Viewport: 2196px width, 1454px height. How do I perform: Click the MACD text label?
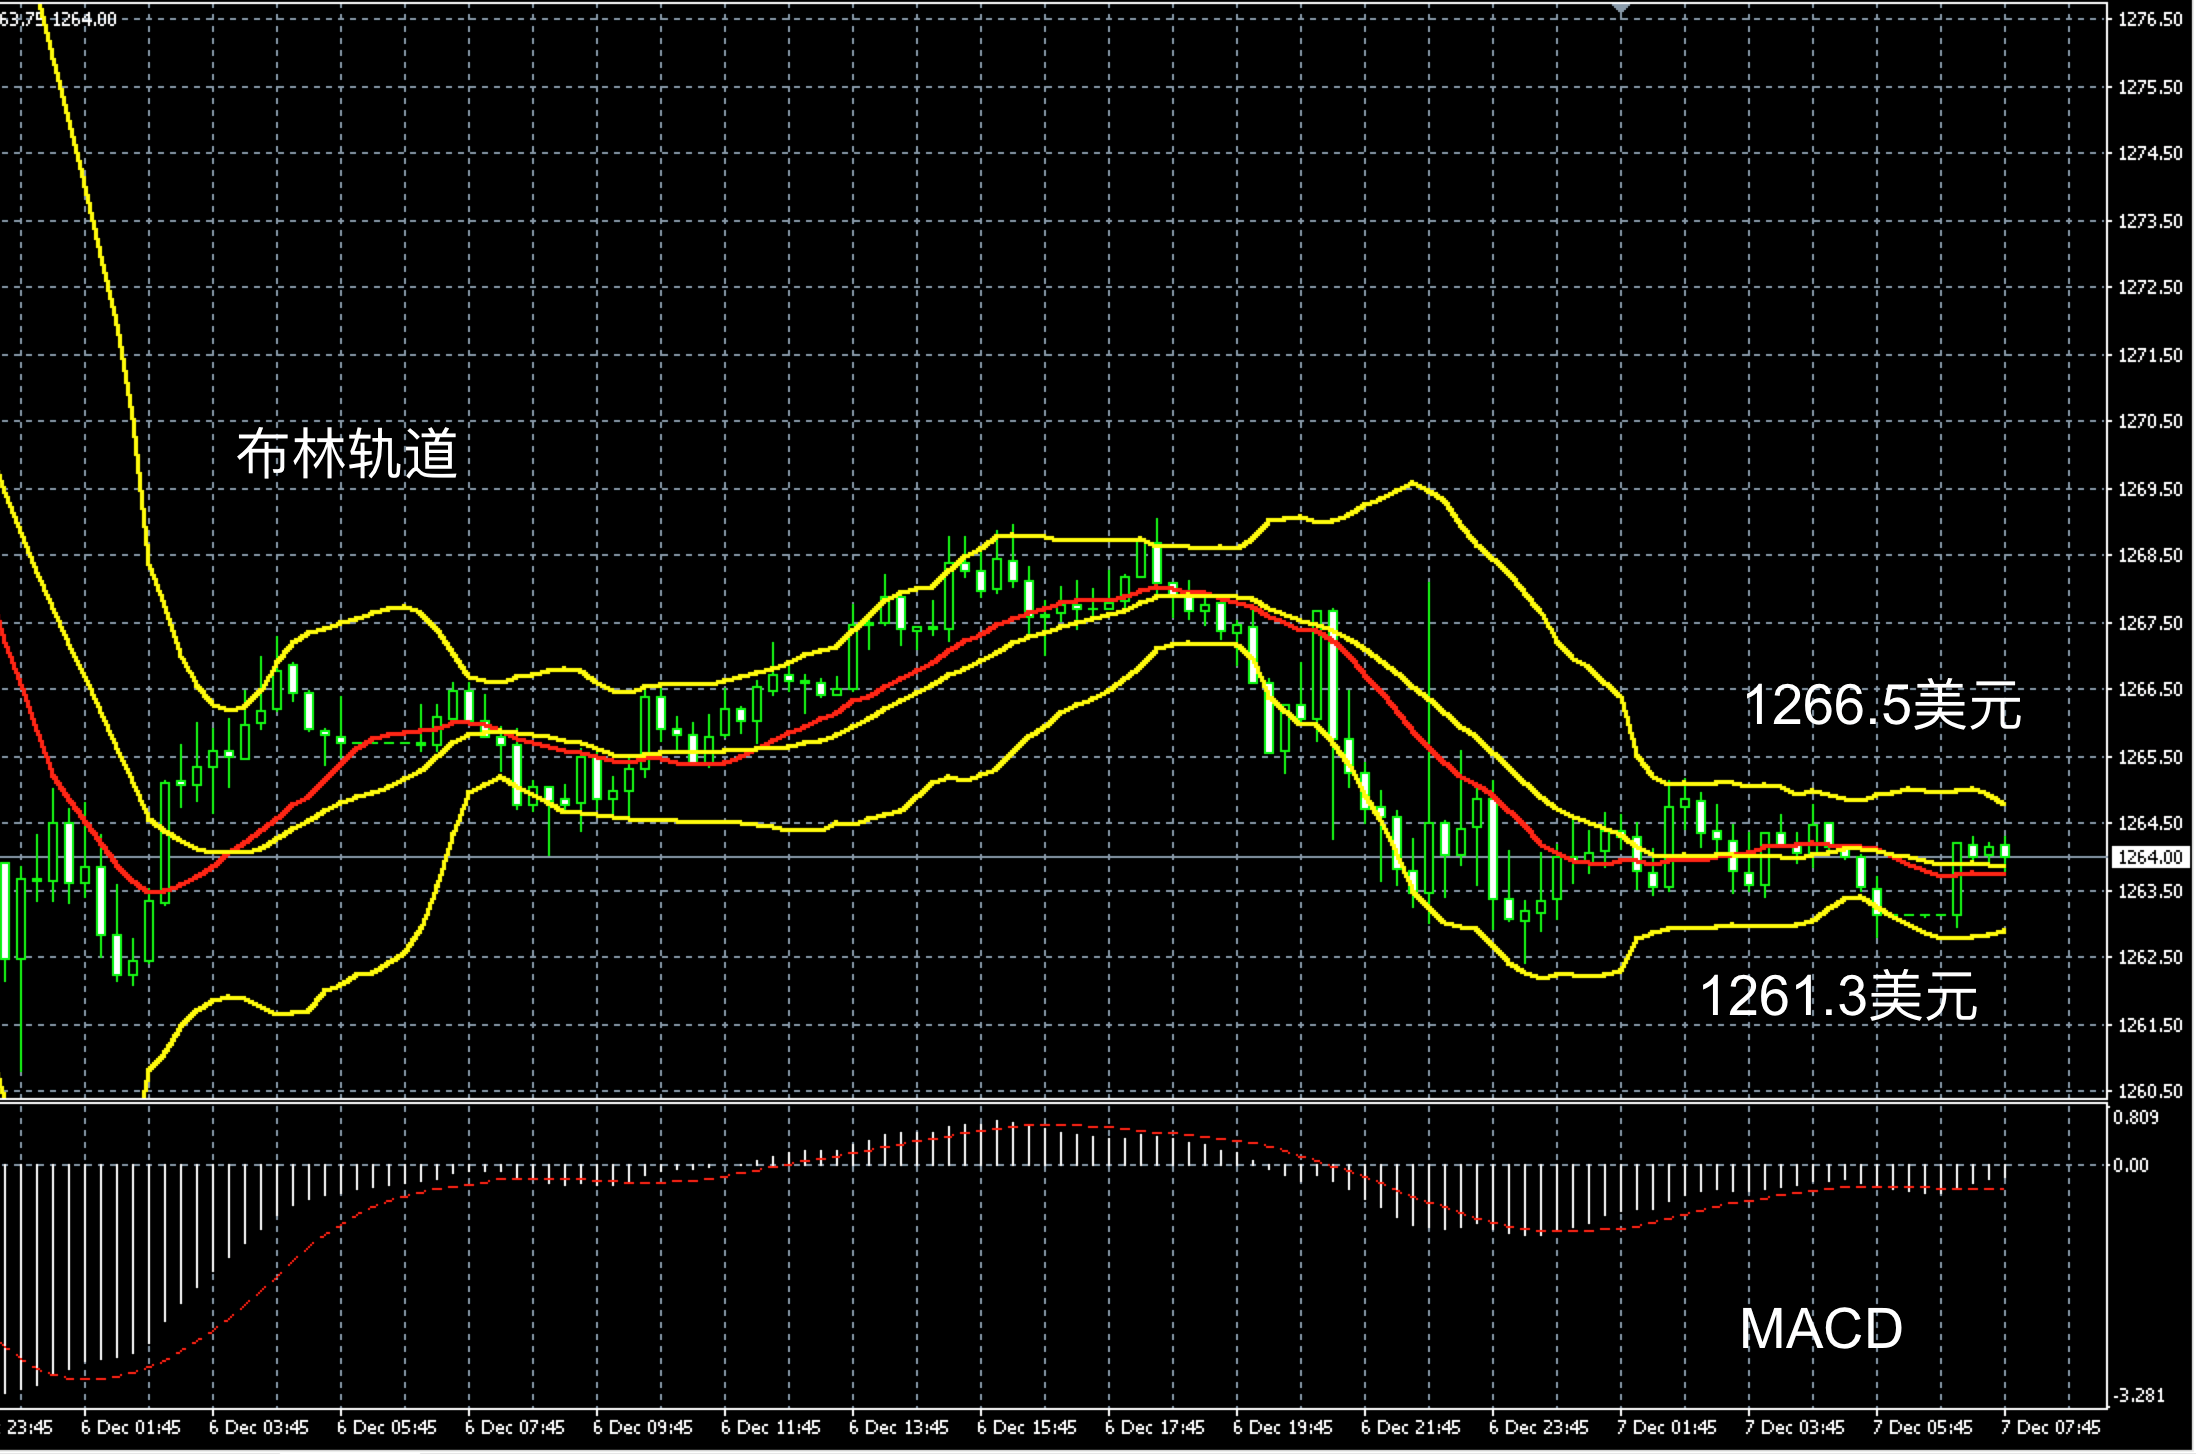tap(1820, 1328)
